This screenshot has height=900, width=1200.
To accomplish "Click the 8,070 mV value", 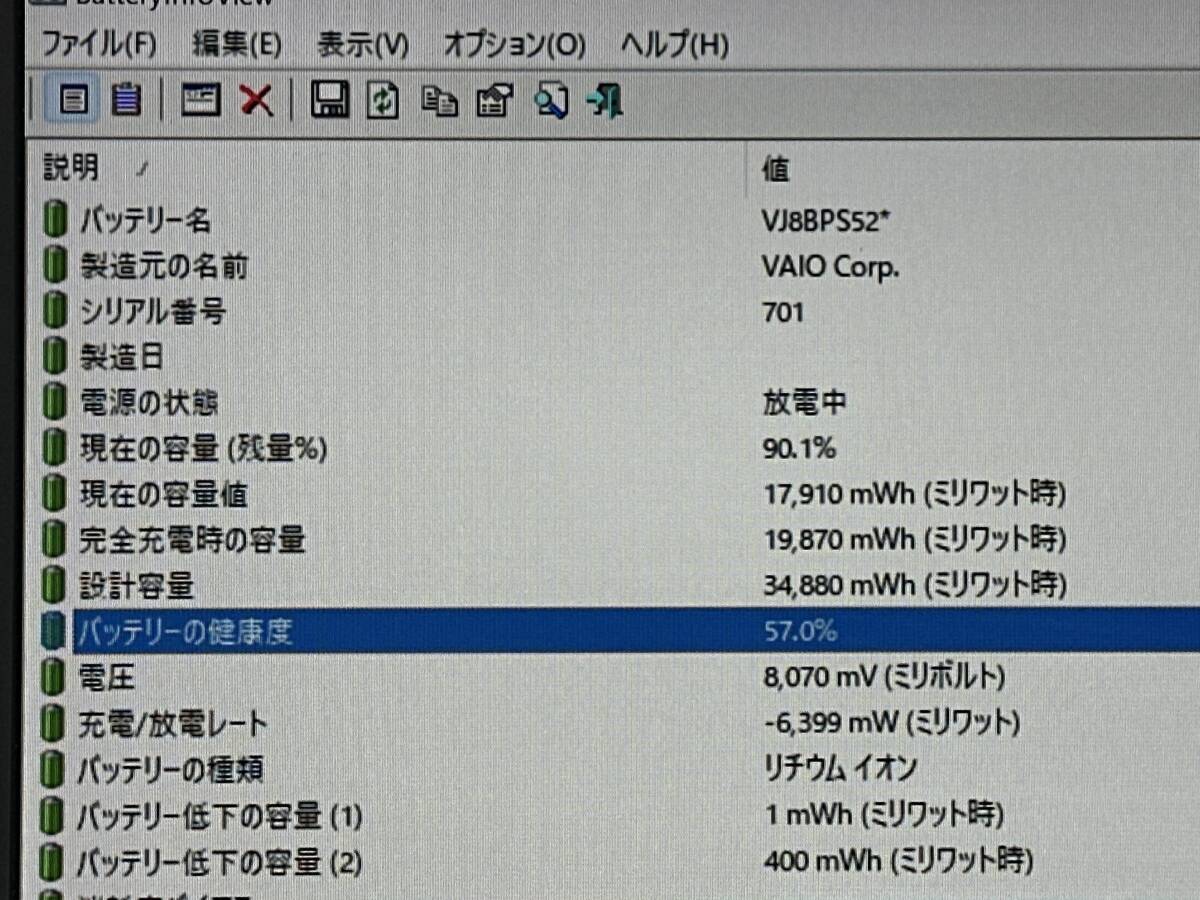I will pos(883,678).
